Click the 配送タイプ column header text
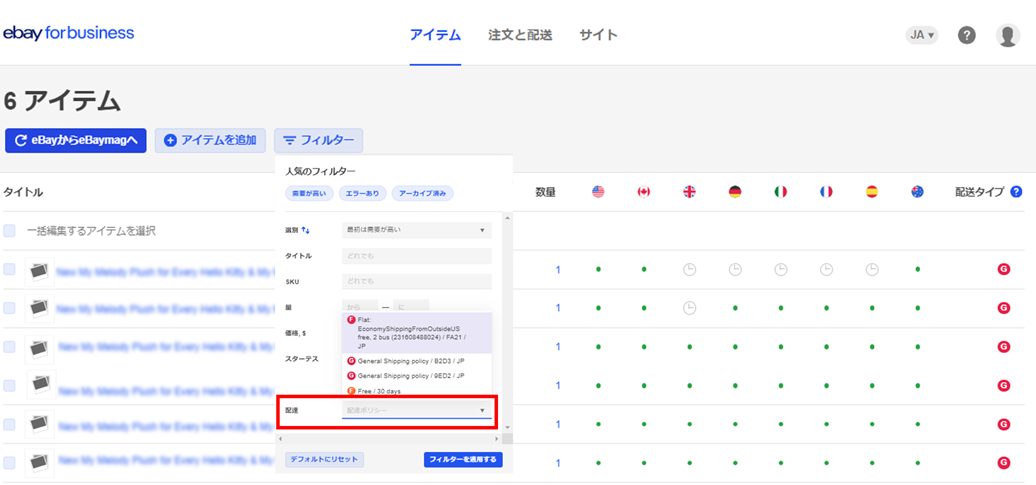 (x=980, y=192)
